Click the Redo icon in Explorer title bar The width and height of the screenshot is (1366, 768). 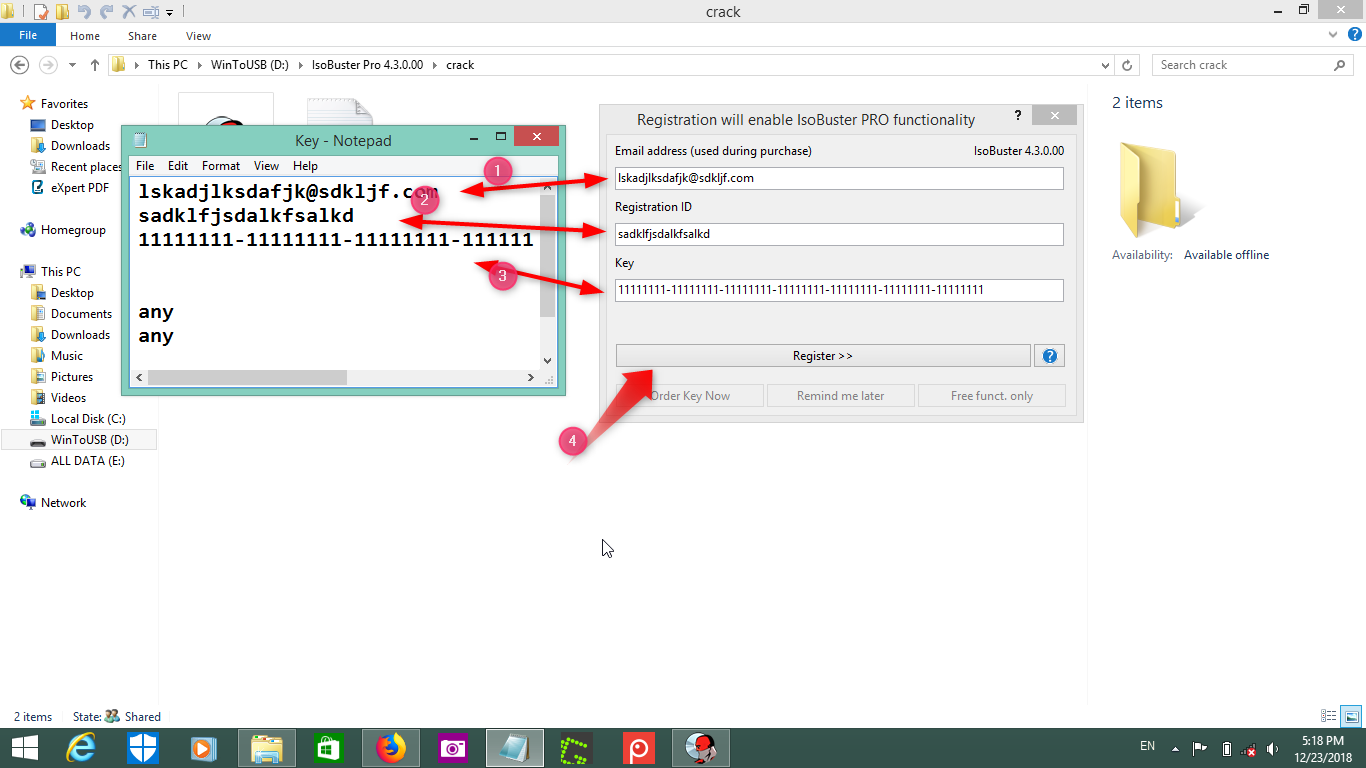click(x=106, y=12)
